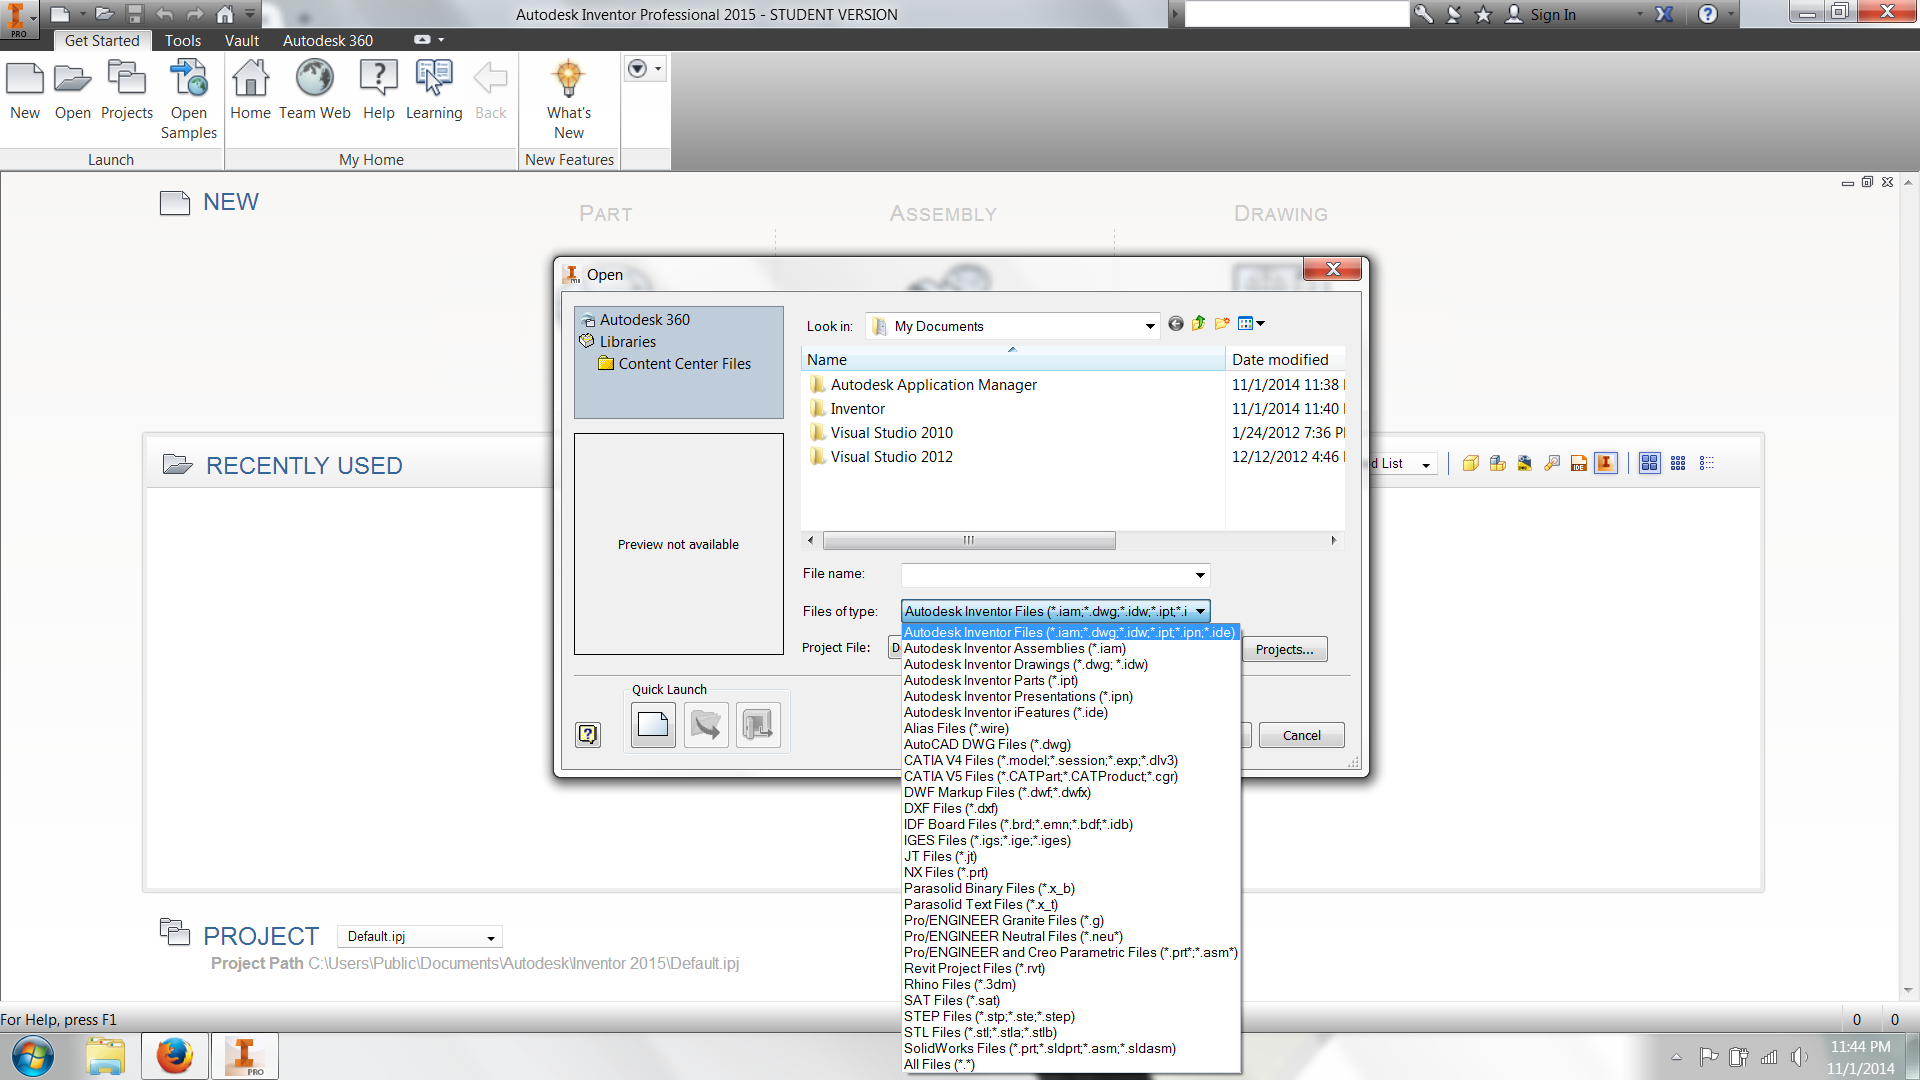Select 'Autodesk Inventor Parts (*.ipt)' file type
The height and width of the screenshot is (1080, 1920).
point(989,680)
